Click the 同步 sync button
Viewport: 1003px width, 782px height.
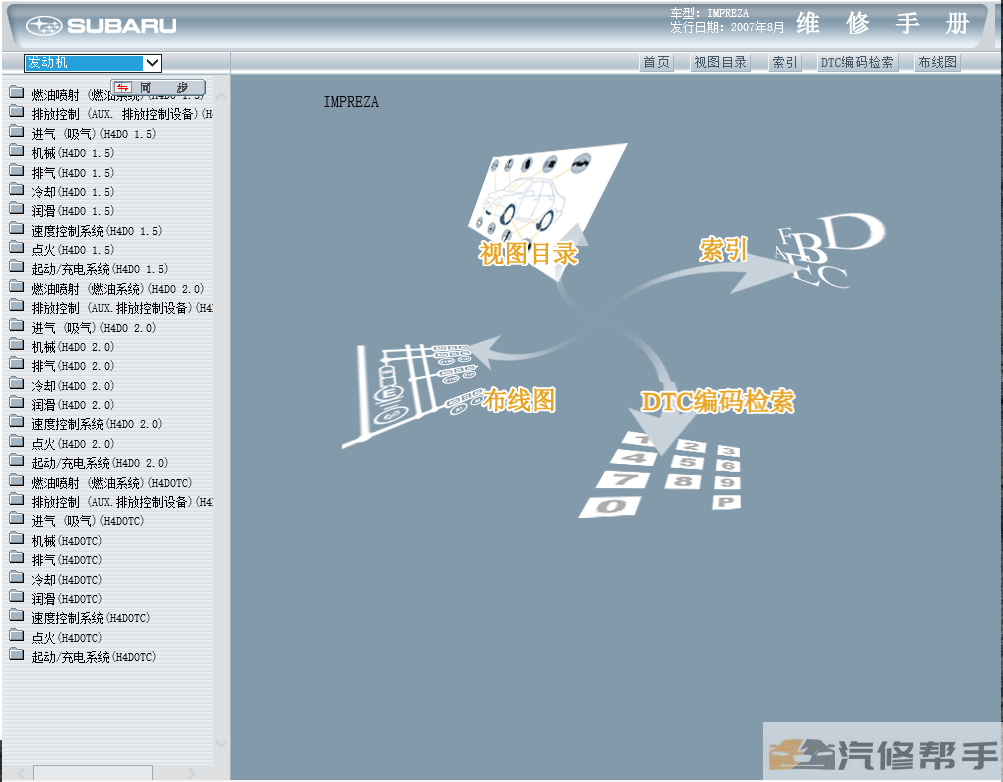[x=159, y=88]
